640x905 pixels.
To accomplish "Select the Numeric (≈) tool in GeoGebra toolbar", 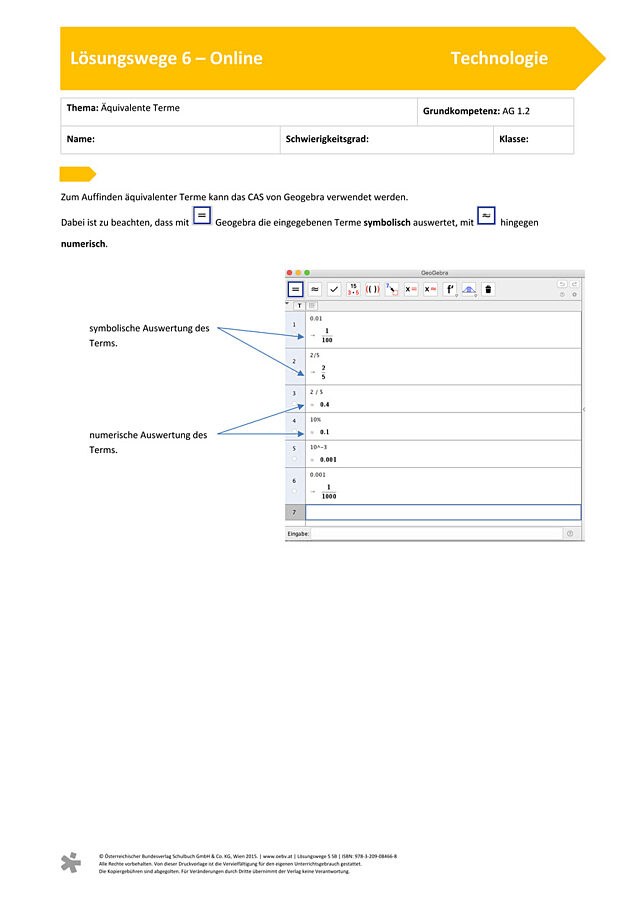I will 315,289.
